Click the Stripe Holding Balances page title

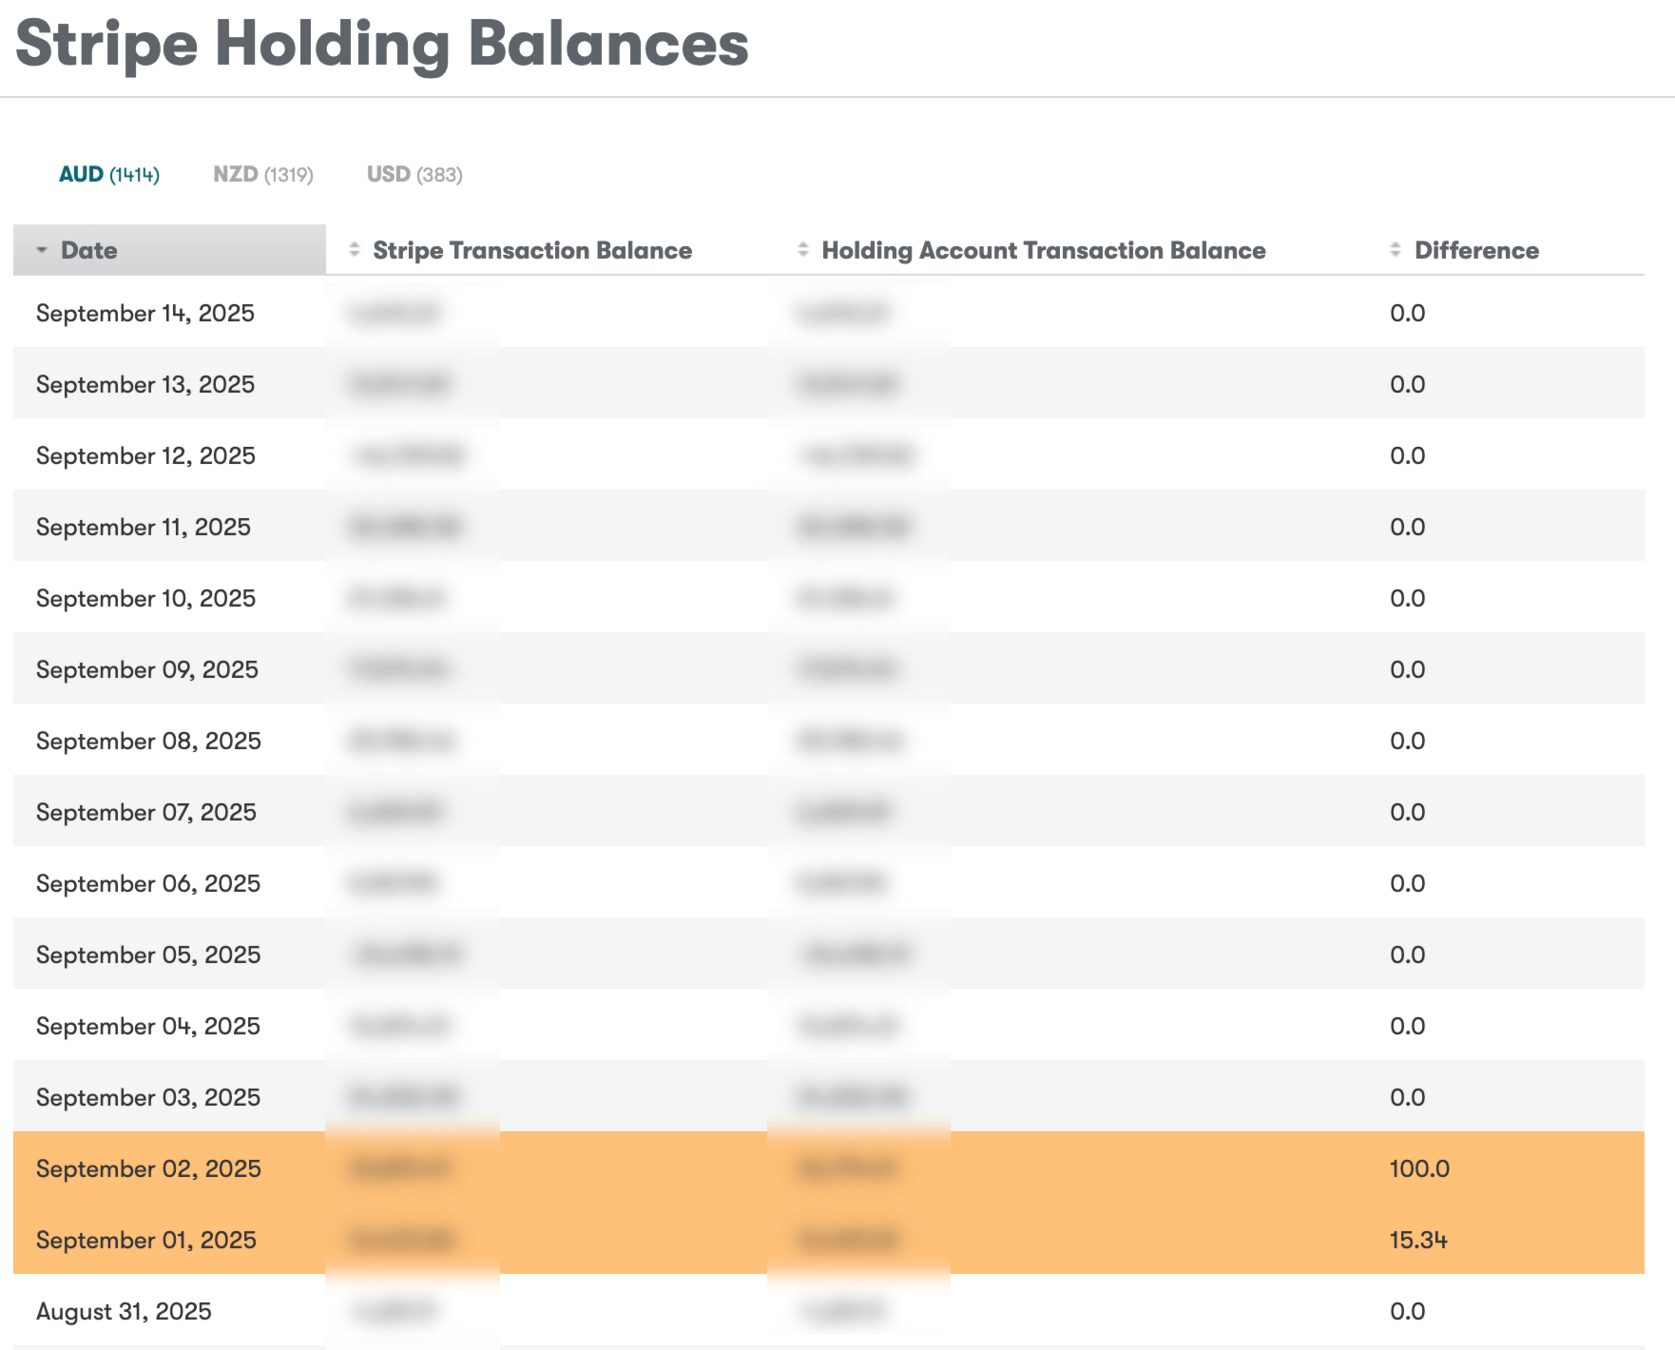382,44
